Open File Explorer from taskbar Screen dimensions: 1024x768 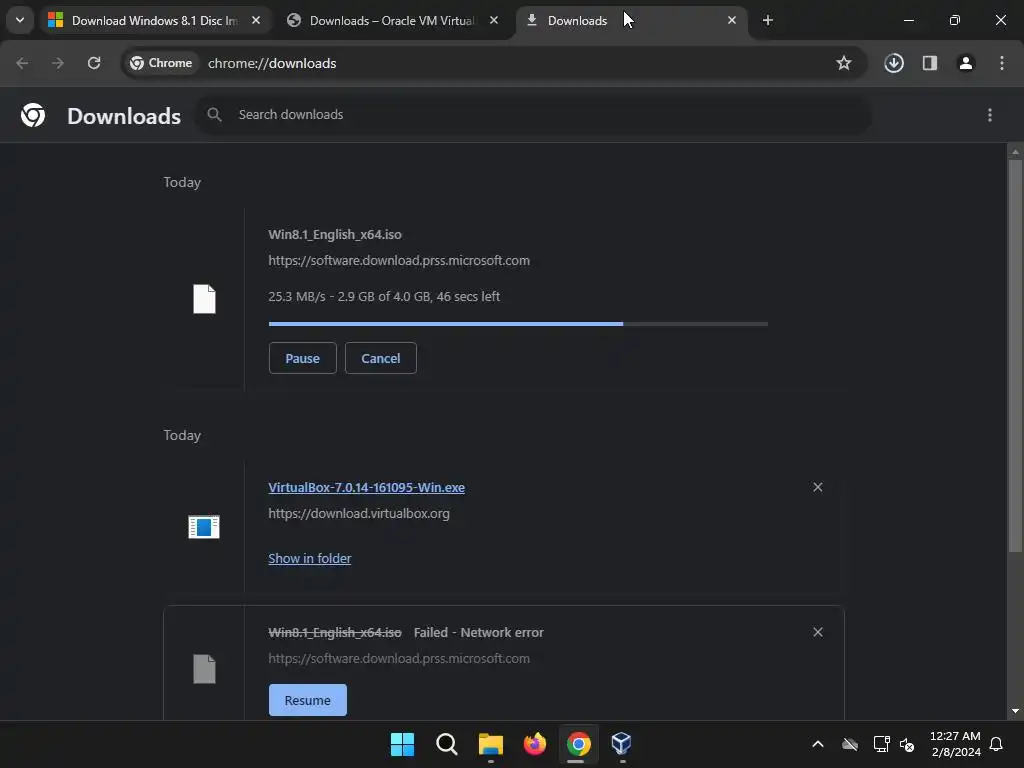(x=490, y=744)
